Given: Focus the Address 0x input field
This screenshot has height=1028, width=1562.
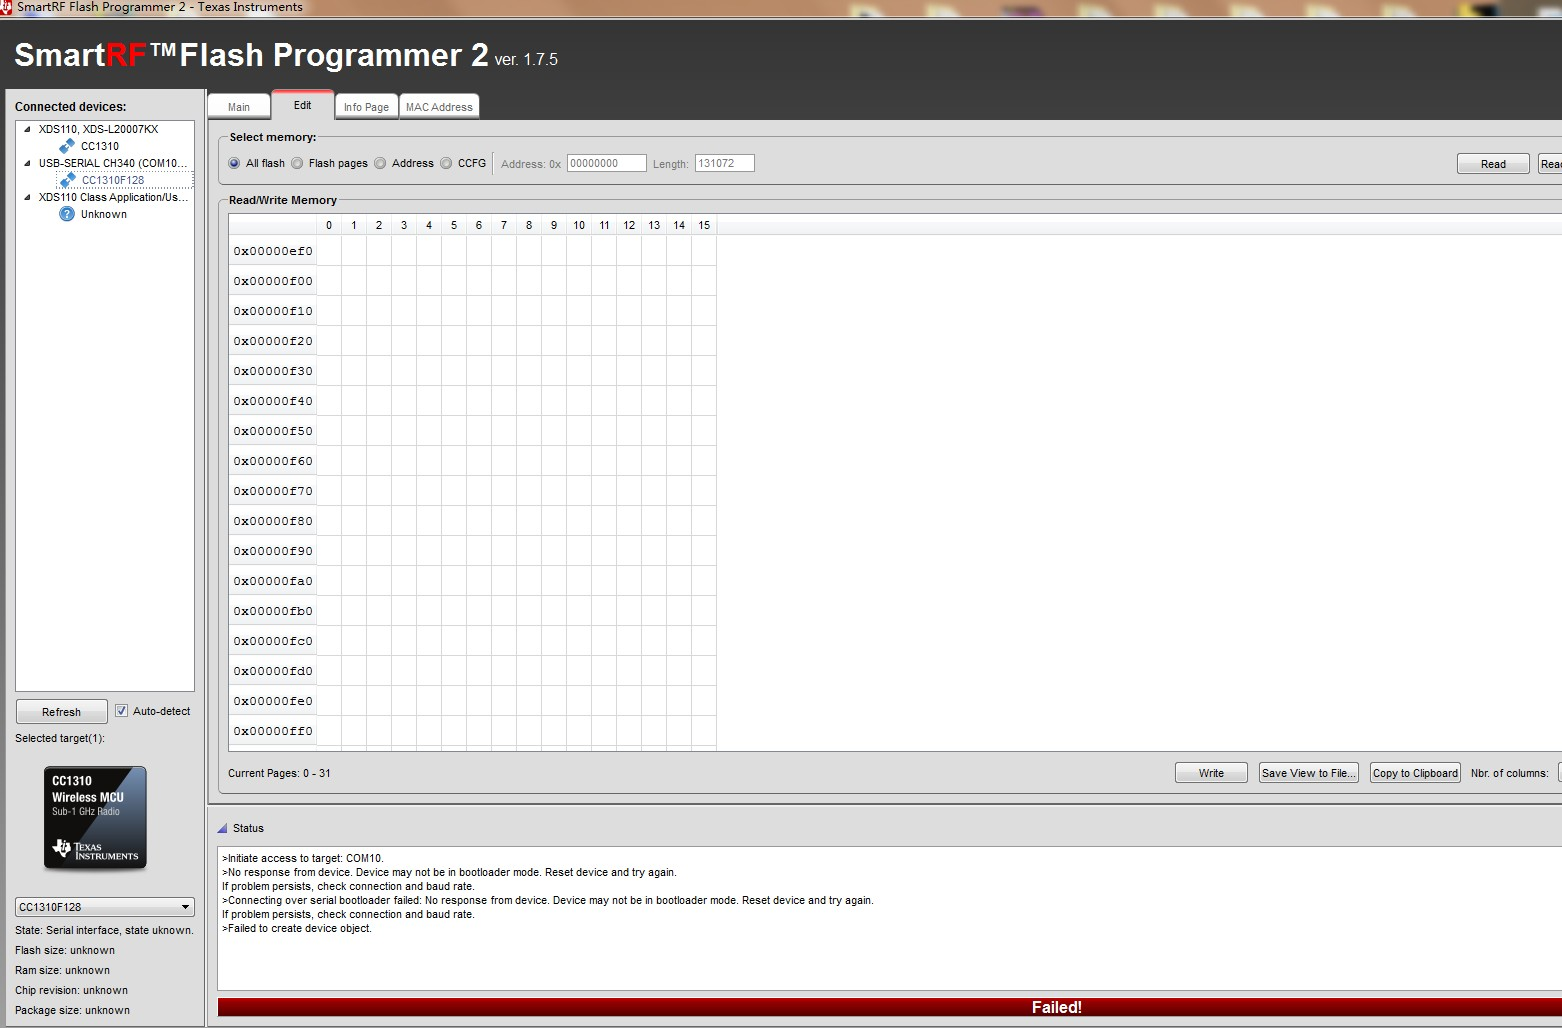Looking at the screenshot, I should pyautogui.click(x=606, y=163).
